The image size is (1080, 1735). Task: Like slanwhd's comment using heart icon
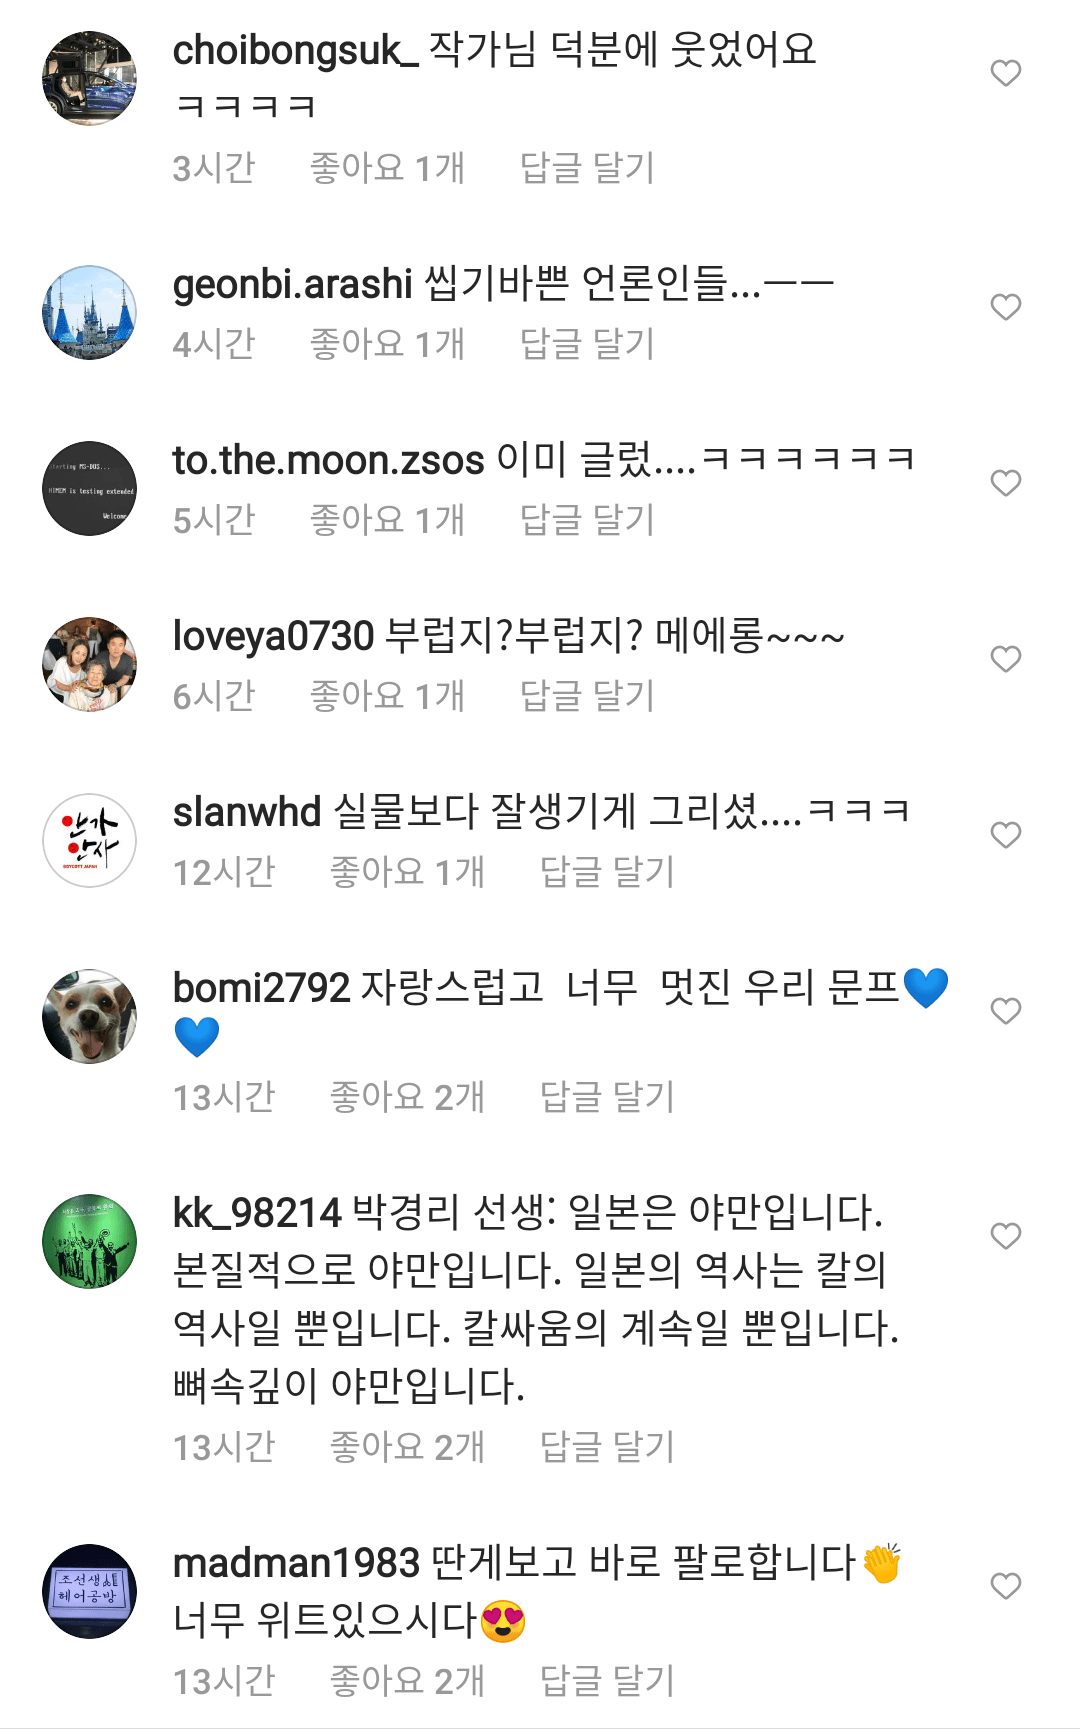pyautogui.click(x=1005, y=835)
